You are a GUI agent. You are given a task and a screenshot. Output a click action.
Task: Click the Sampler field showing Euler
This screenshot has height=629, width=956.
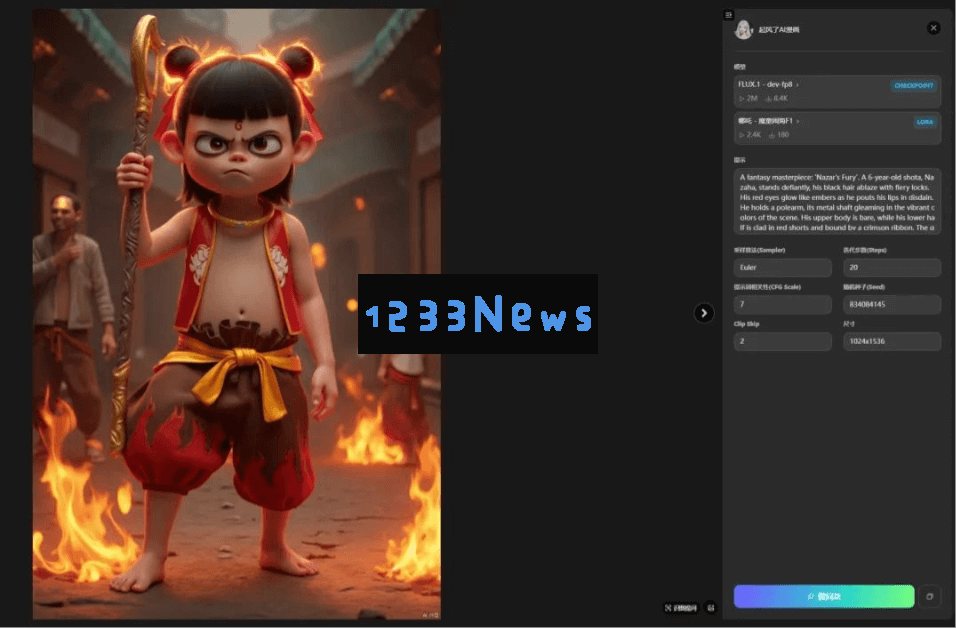(x=782, y=268)
